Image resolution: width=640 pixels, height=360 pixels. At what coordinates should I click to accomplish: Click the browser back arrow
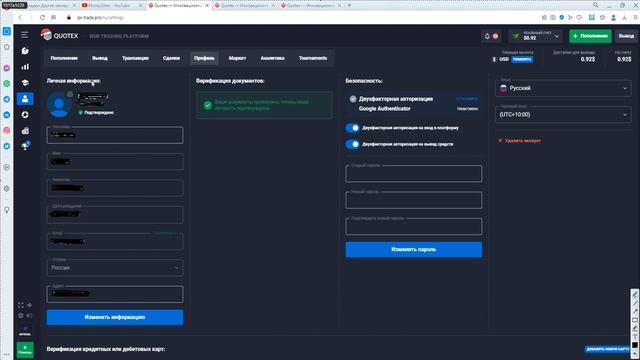(20, 17)
